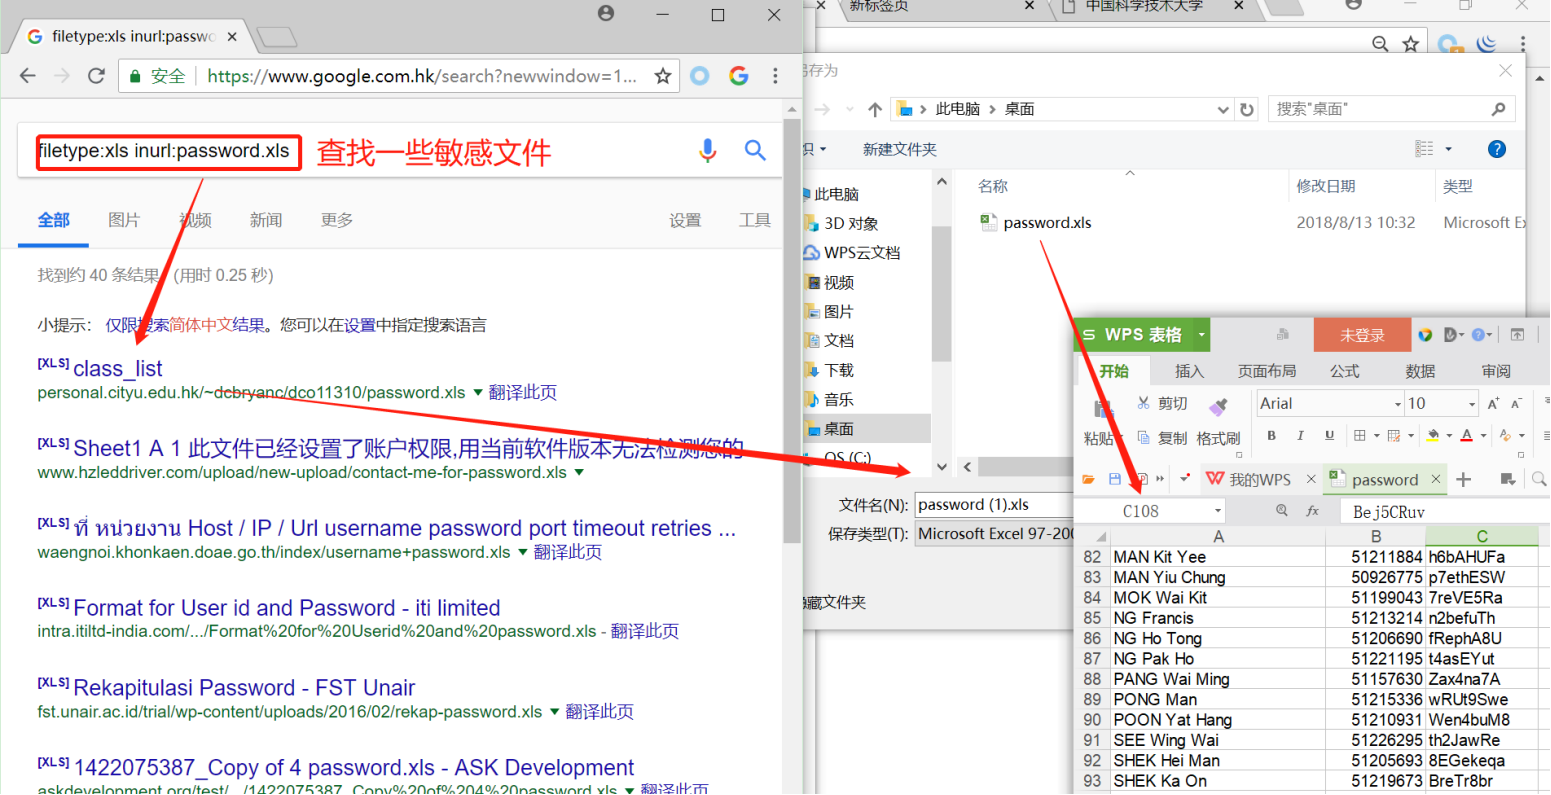Go up one folder in the Save As dialog
The image size is (1551, 795).
click(x=875, y=109)
